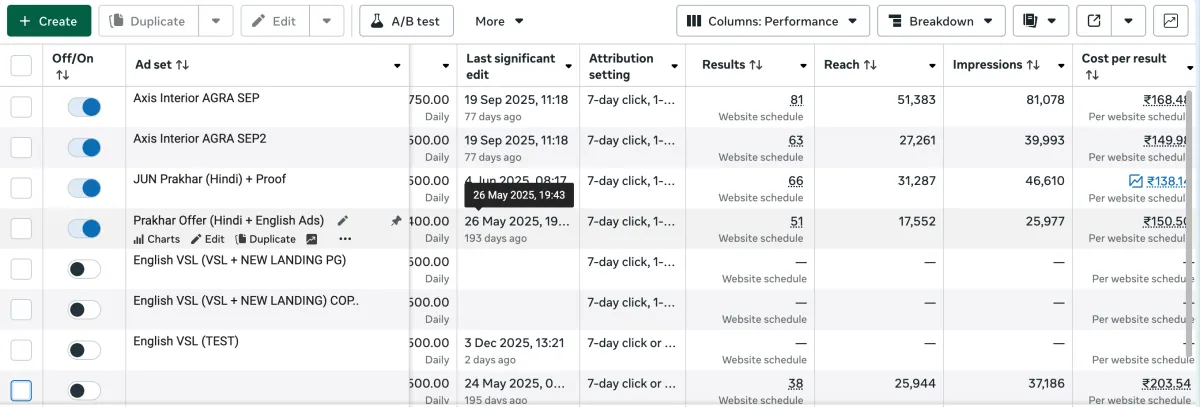Screen dimensions: 1200x407
Task: Open the three-dots menu on Prakhar Offer row
Action: pos(345,239)
